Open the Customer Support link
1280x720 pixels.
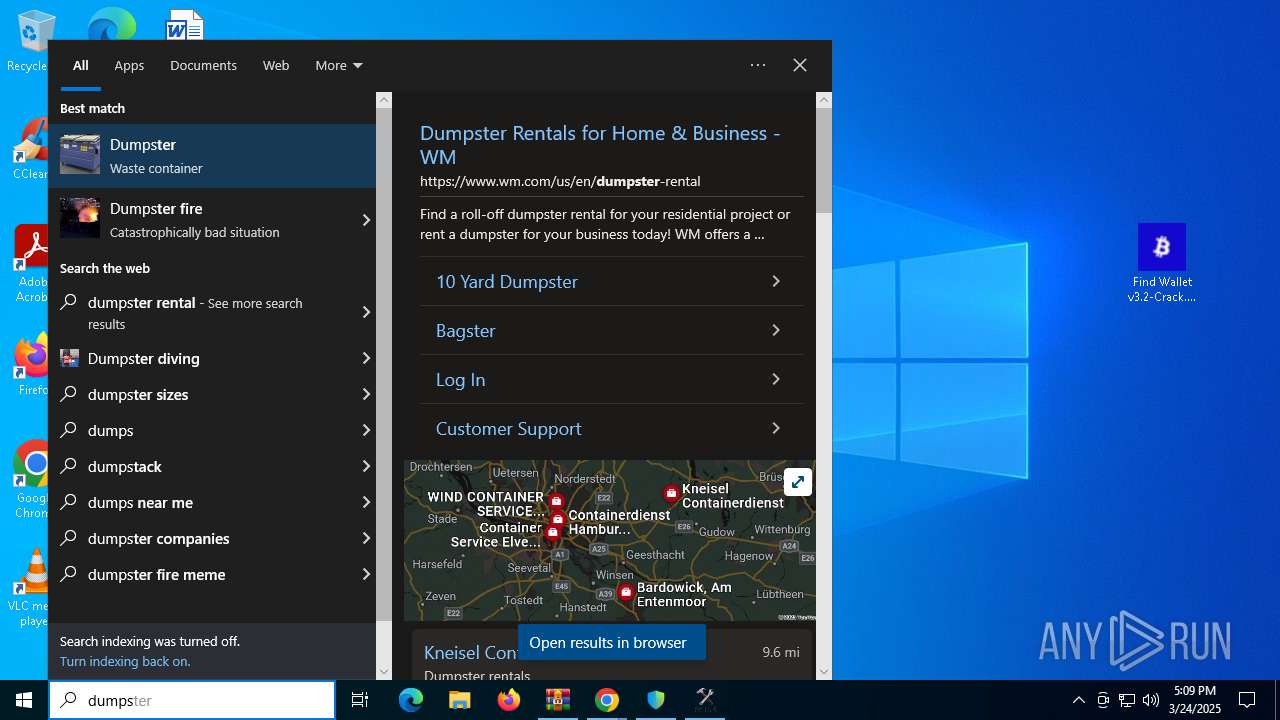611,428
